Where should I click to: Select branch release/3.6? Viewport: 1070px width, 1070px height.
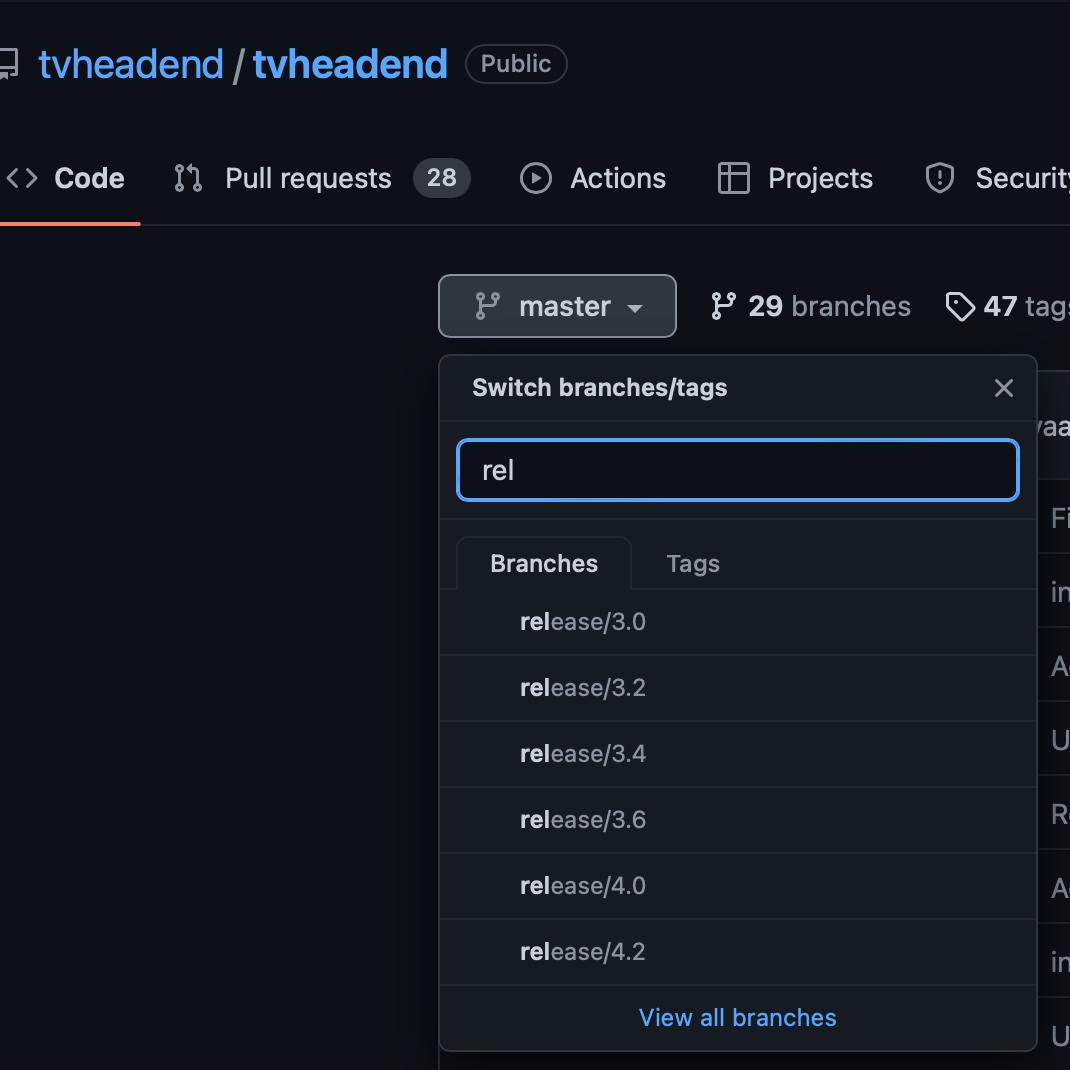[x=738, y=820]
